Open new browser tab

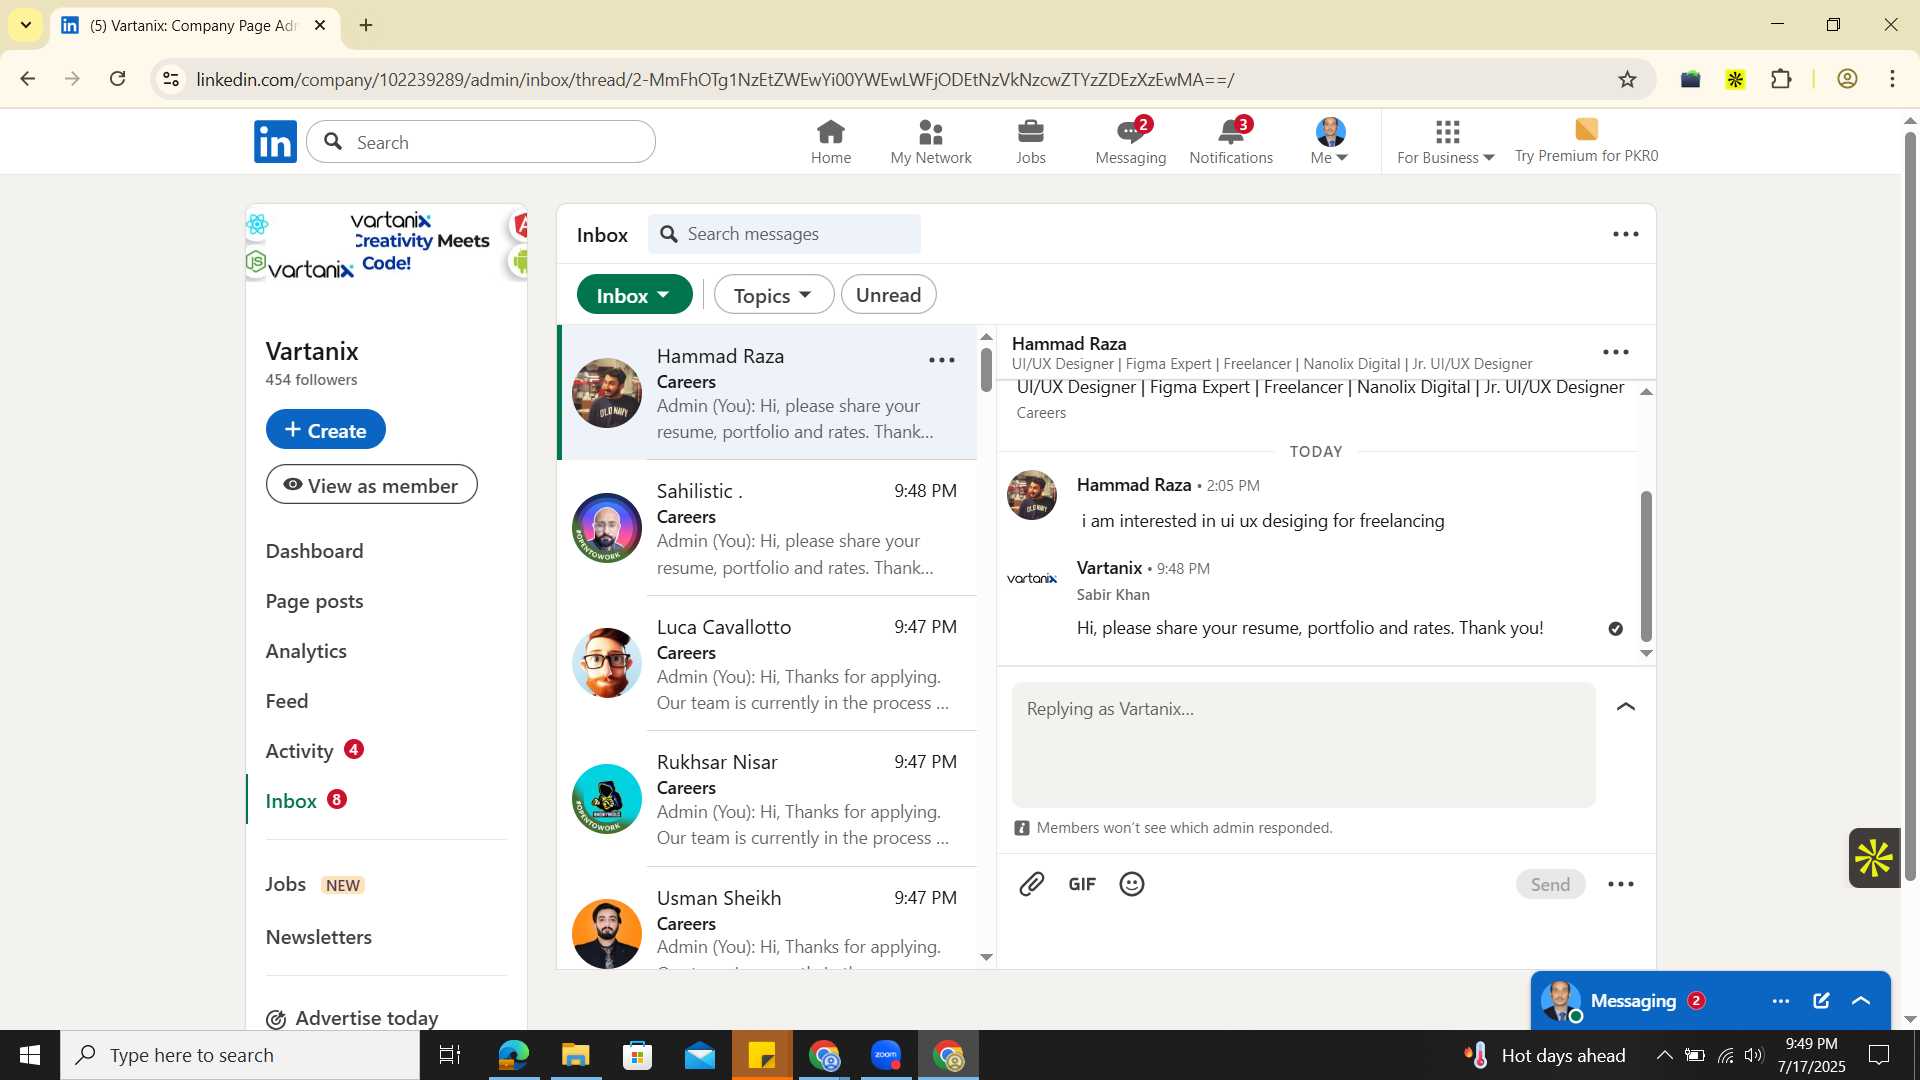[x=366, y=25]
